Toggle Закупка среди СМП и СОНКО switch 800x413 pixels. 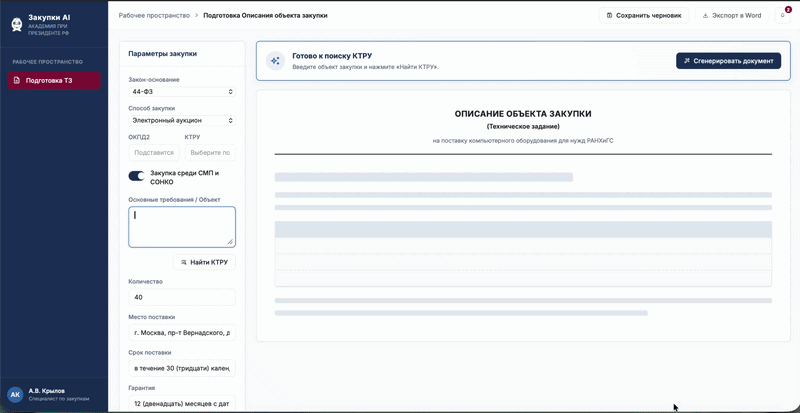click(137, 176)
